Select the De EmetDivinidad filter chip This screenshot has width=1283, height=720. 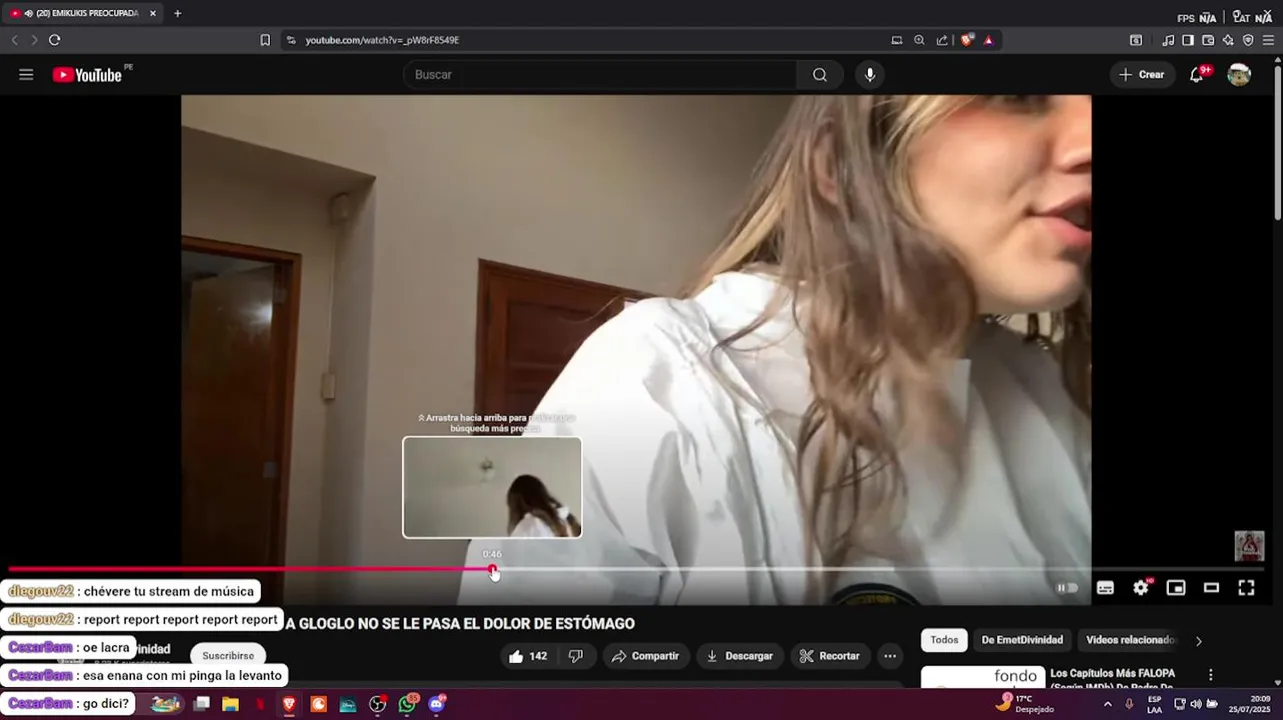pyautogui.click(x=1022, y=640)
